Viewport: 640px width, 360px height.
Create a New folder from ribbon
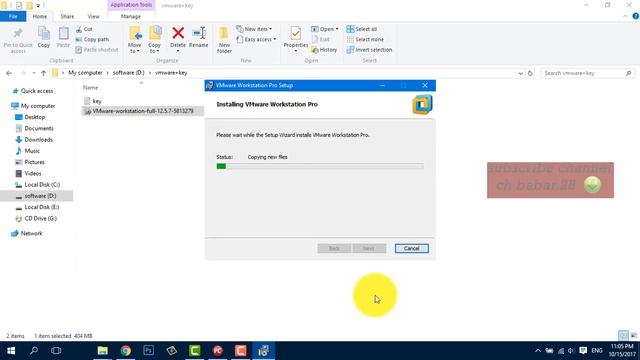tap(224, 40)
